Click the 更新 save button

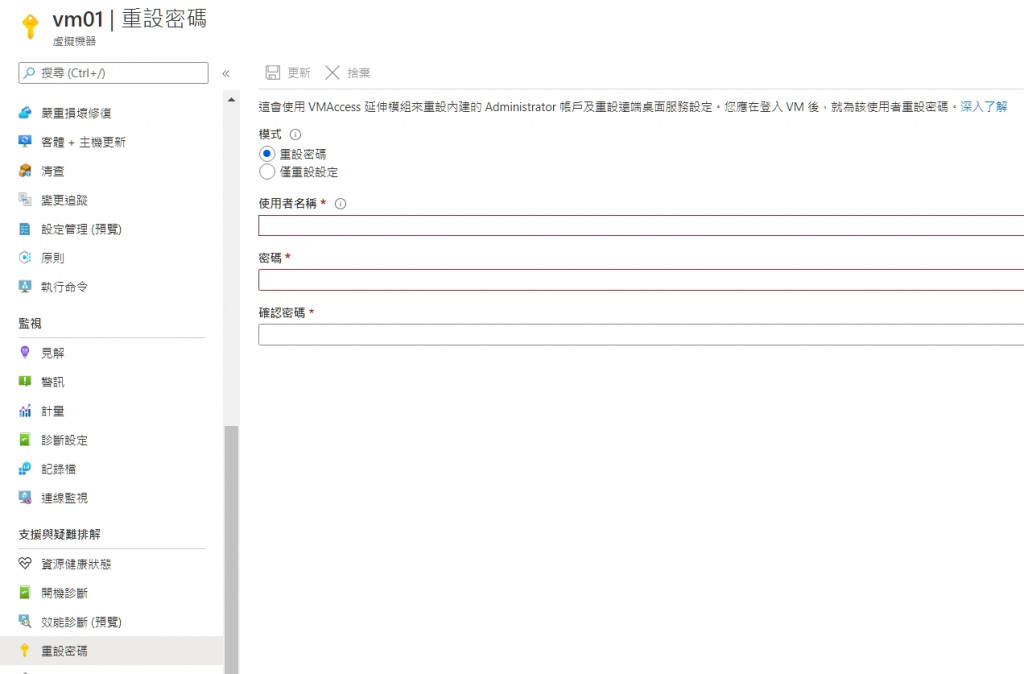click(288, 72)
